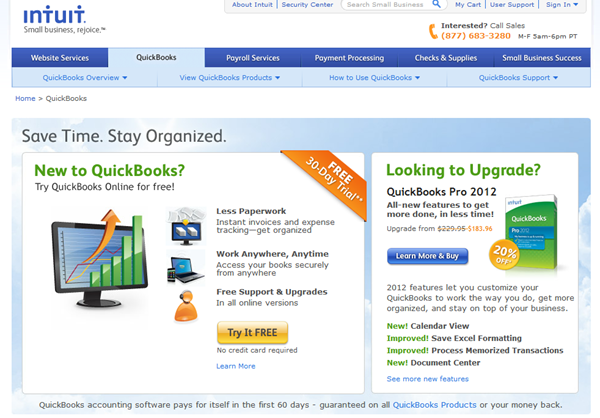Open the Sign In dropdown
The width and height of the screenshot is (600, 418).
click(562, 5)
